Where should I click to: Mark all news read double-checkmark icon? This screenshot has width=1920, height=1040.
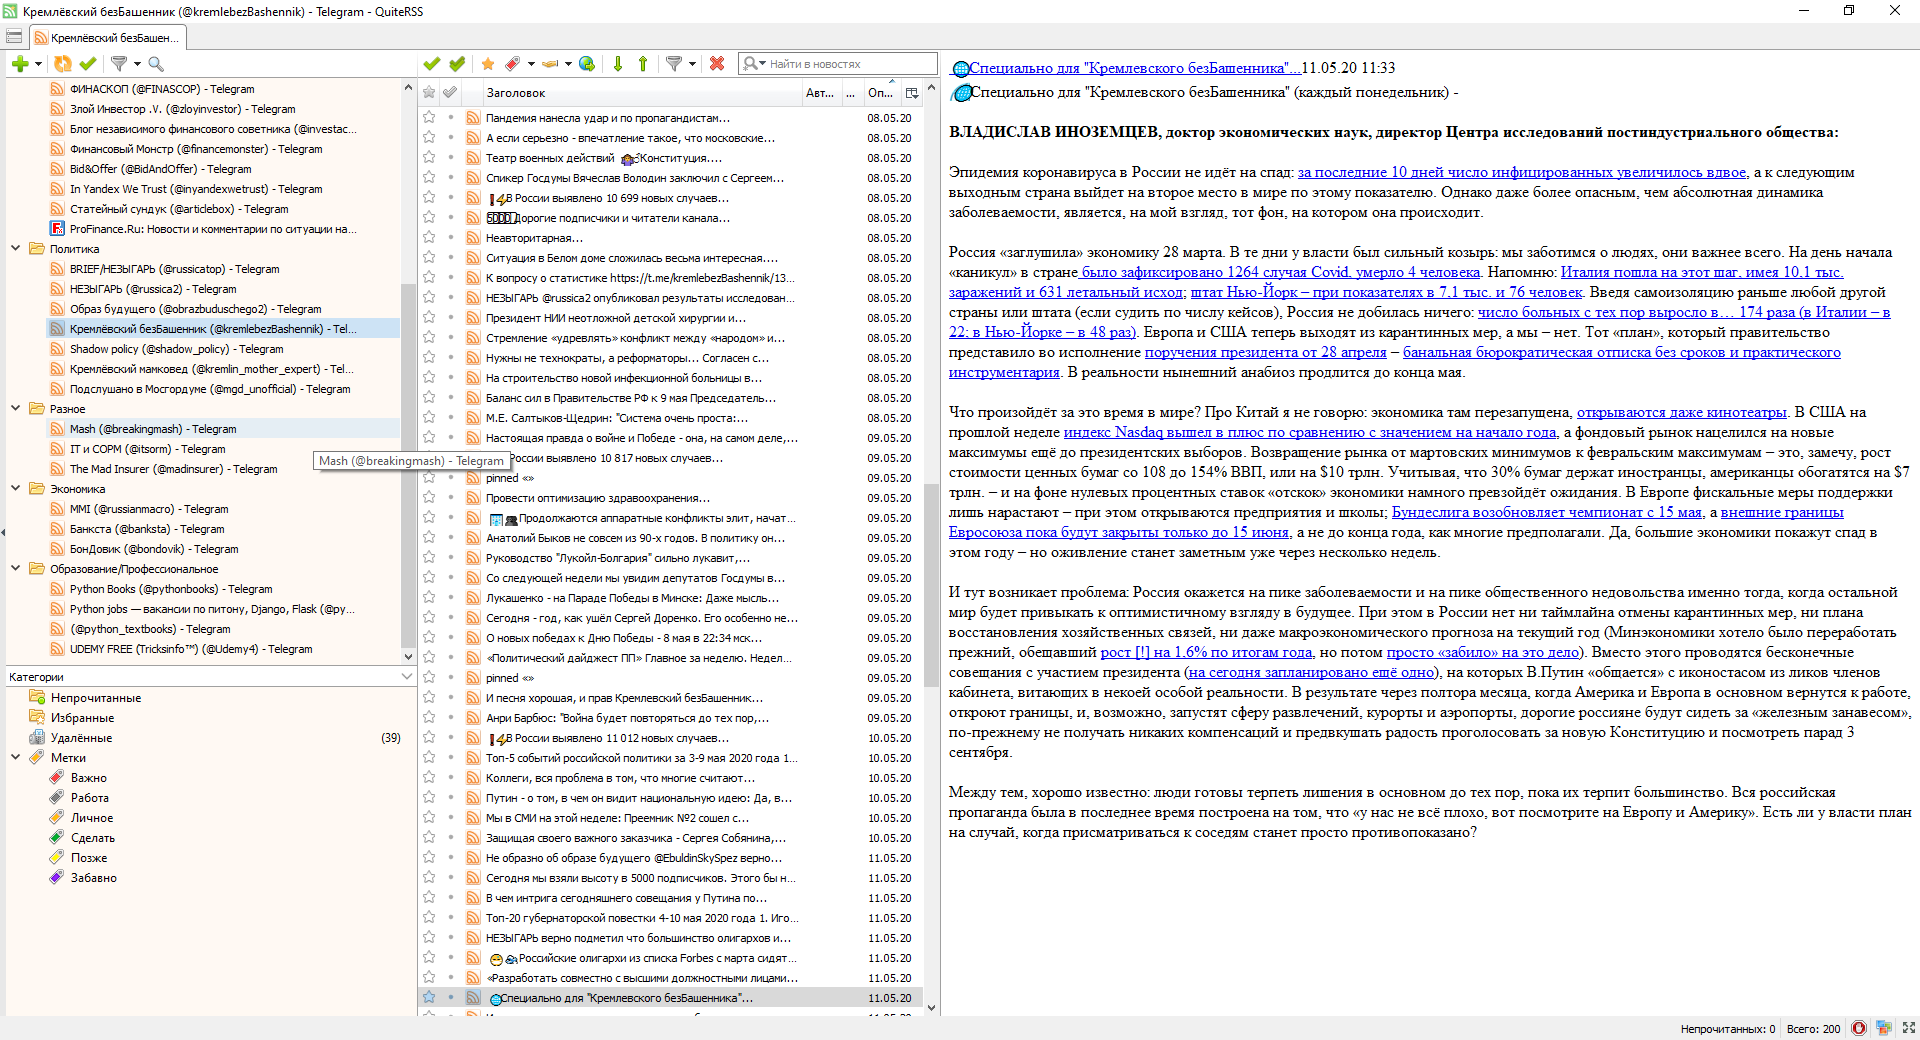click(x=457, y=64)
